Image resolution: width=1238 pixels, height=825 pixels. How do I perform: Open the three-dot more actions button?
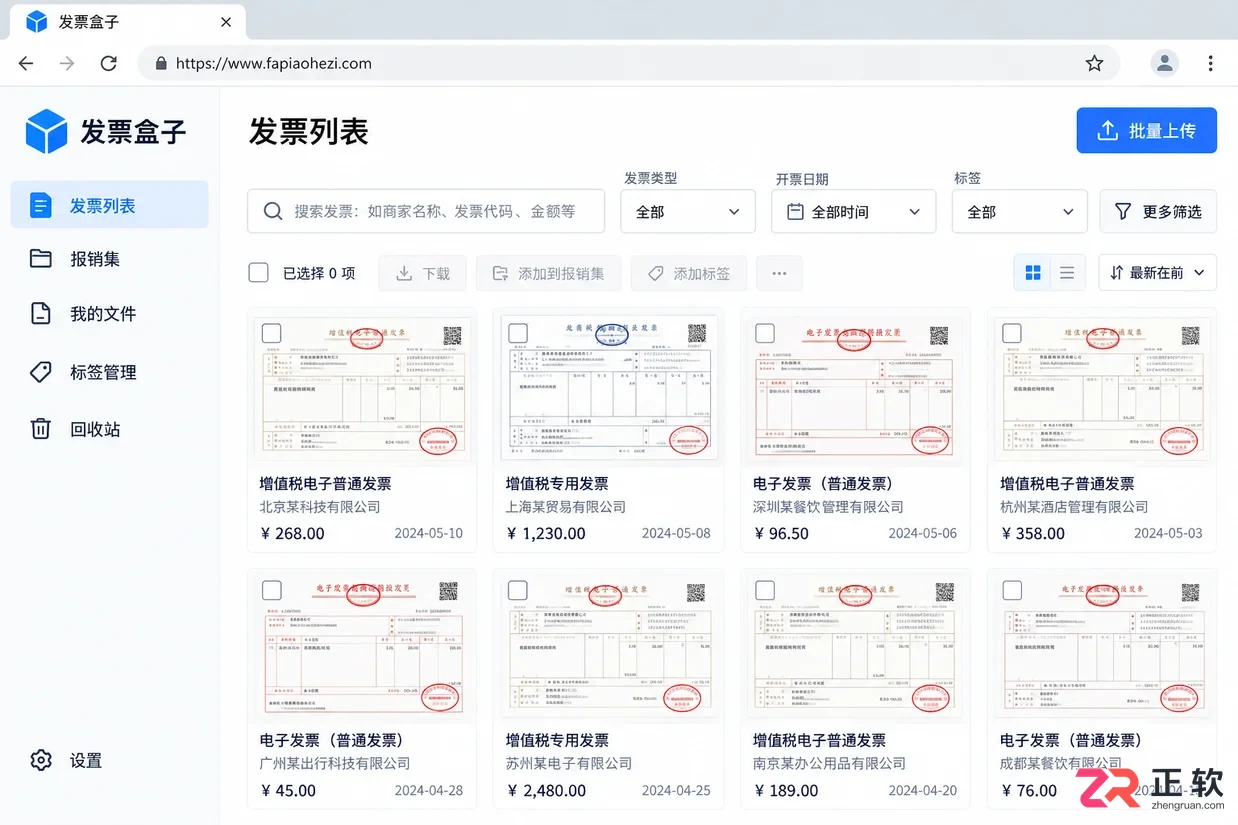[x=779, y=273]
